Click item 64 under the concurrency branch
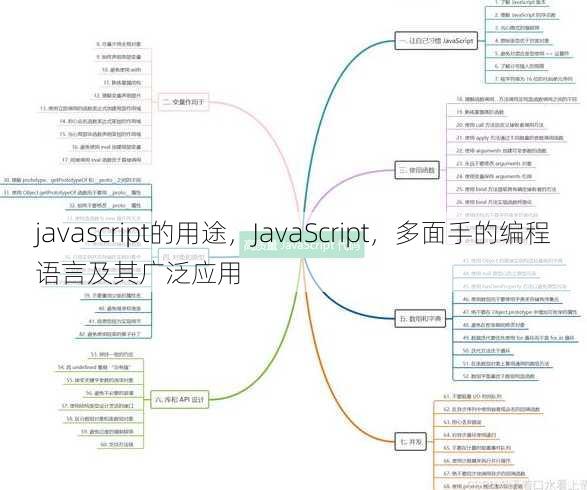The height and width of the screenshot is (490, 587). tap(470, 435)
